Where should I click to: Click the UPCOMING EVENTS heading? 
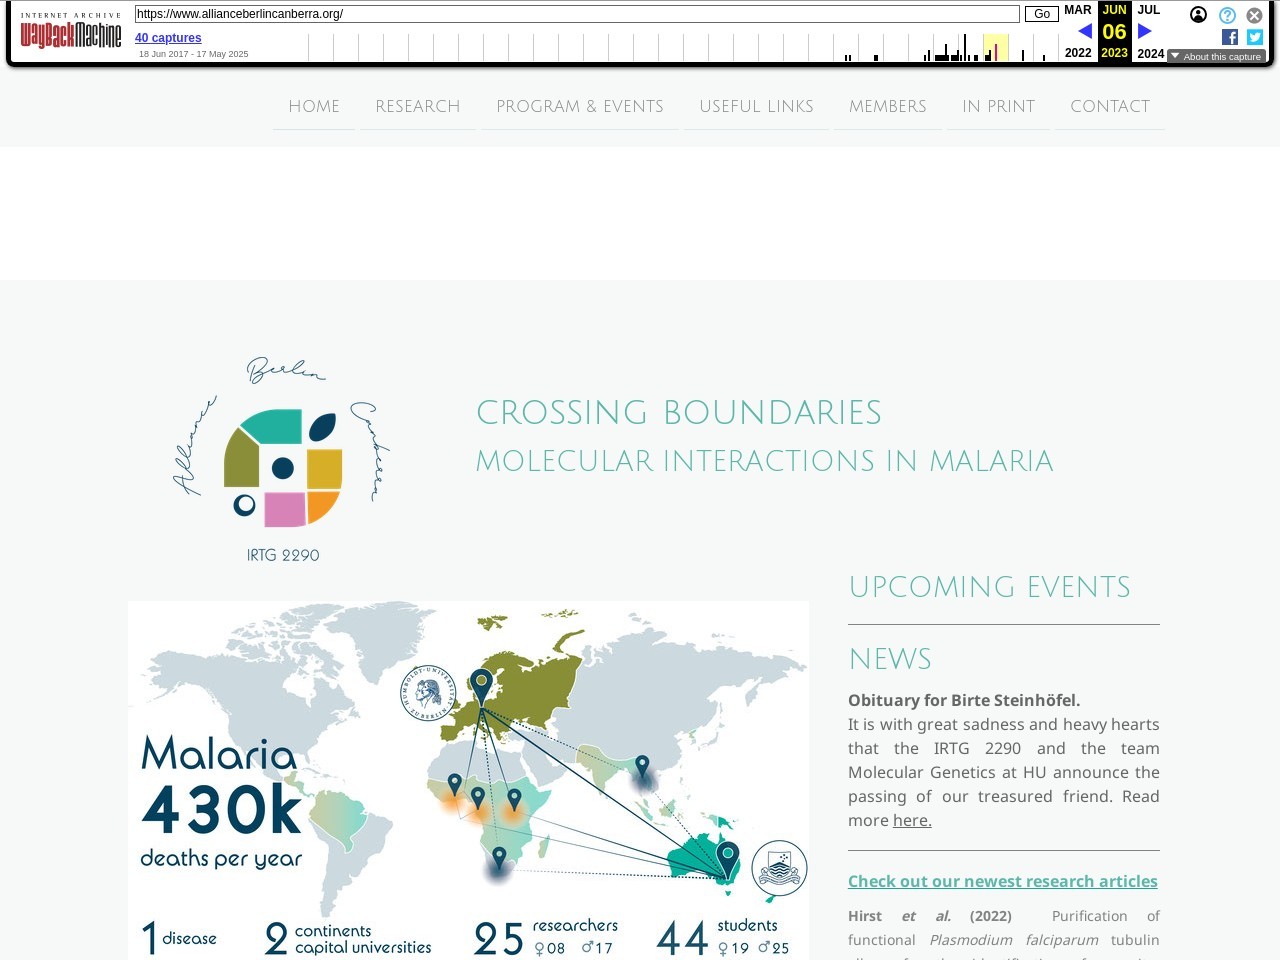pos(989,587)
